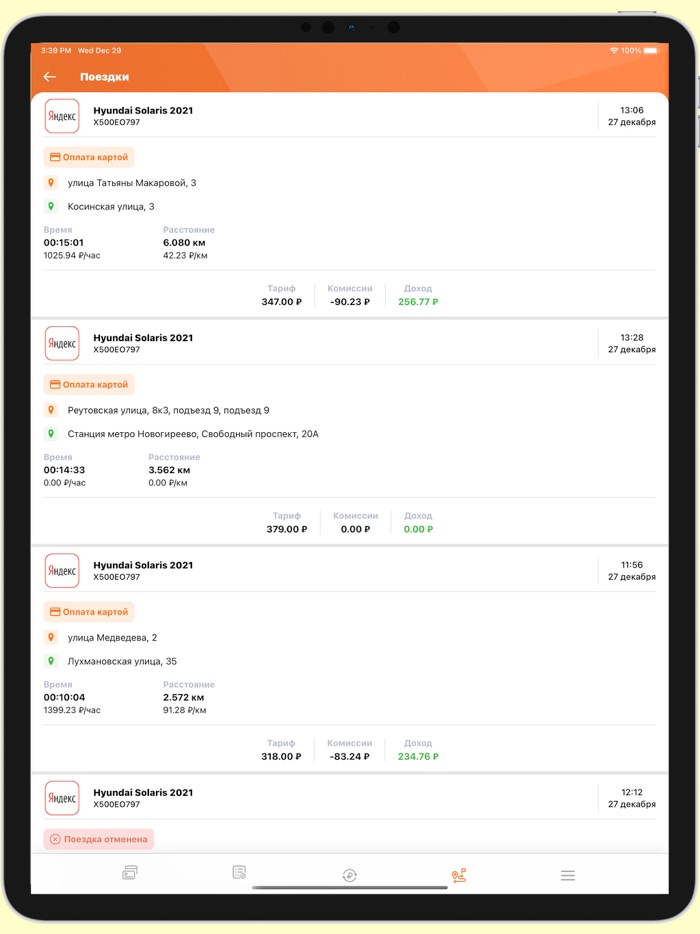This screenshot has height=934, width=700.
Task: Open the menu icon at bottom right
Action: point(568,872)
